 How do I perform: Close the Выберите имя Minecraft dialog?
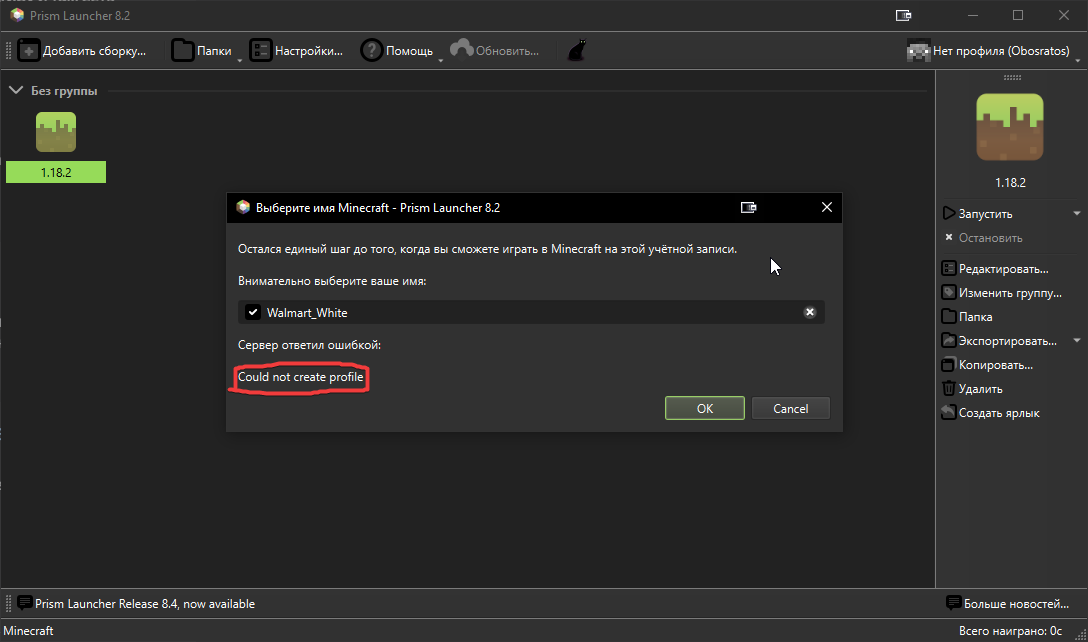[x=826, y=208]
